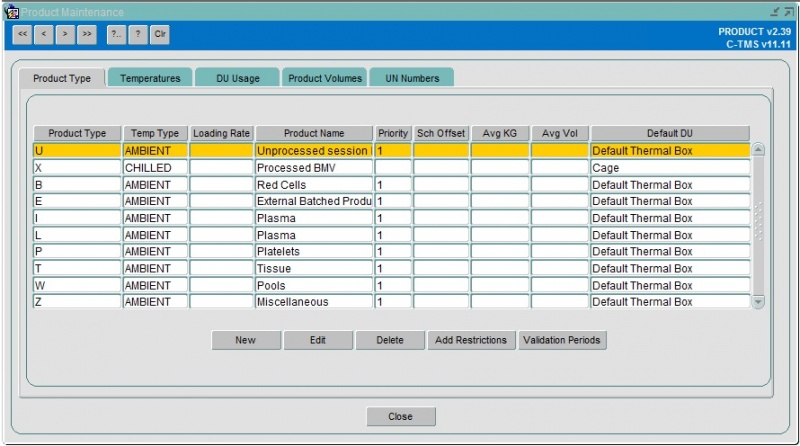Clear the form with Clr button
The image size is (800, 446).
click(x=160, y=35)
